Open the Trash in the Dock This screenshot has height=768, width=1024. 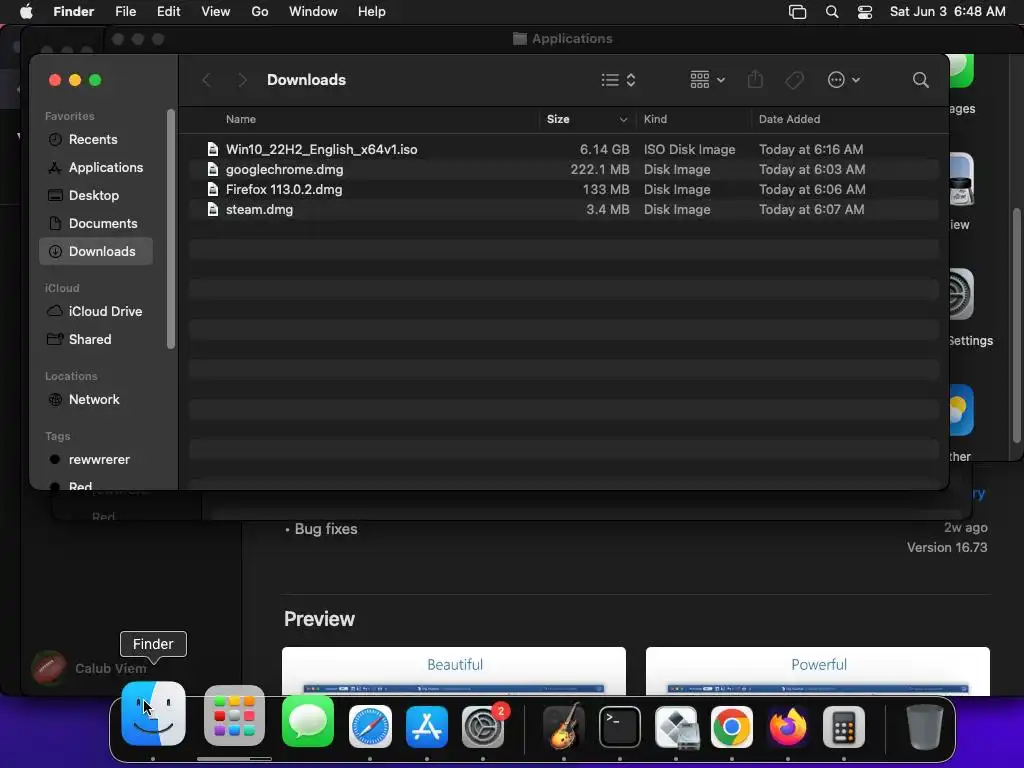click(x=925, y=727)
